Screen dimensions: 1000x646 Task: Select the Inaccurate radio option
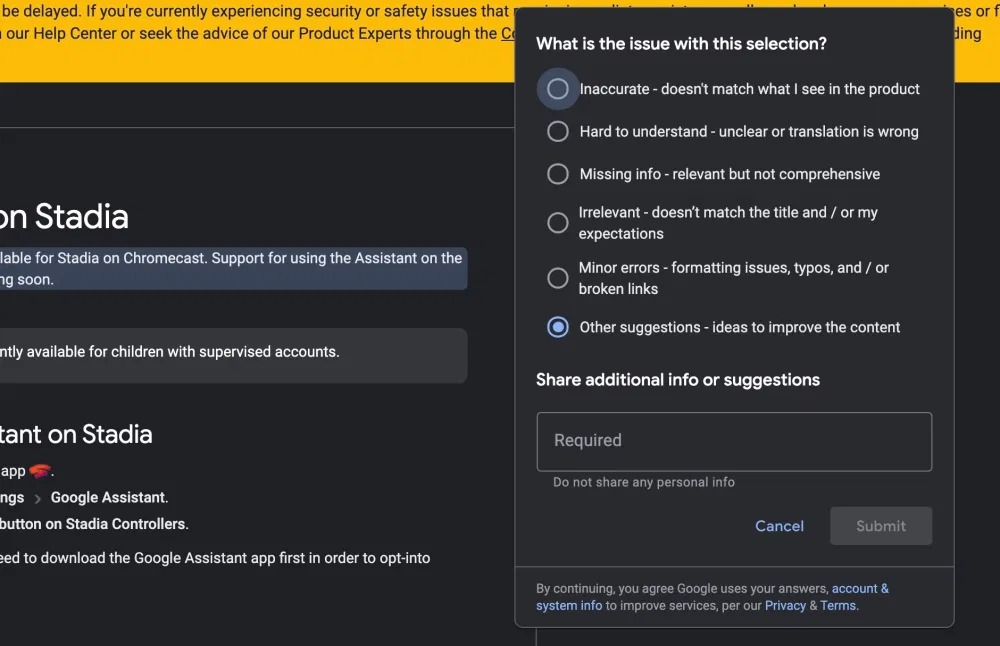(558, 89)
